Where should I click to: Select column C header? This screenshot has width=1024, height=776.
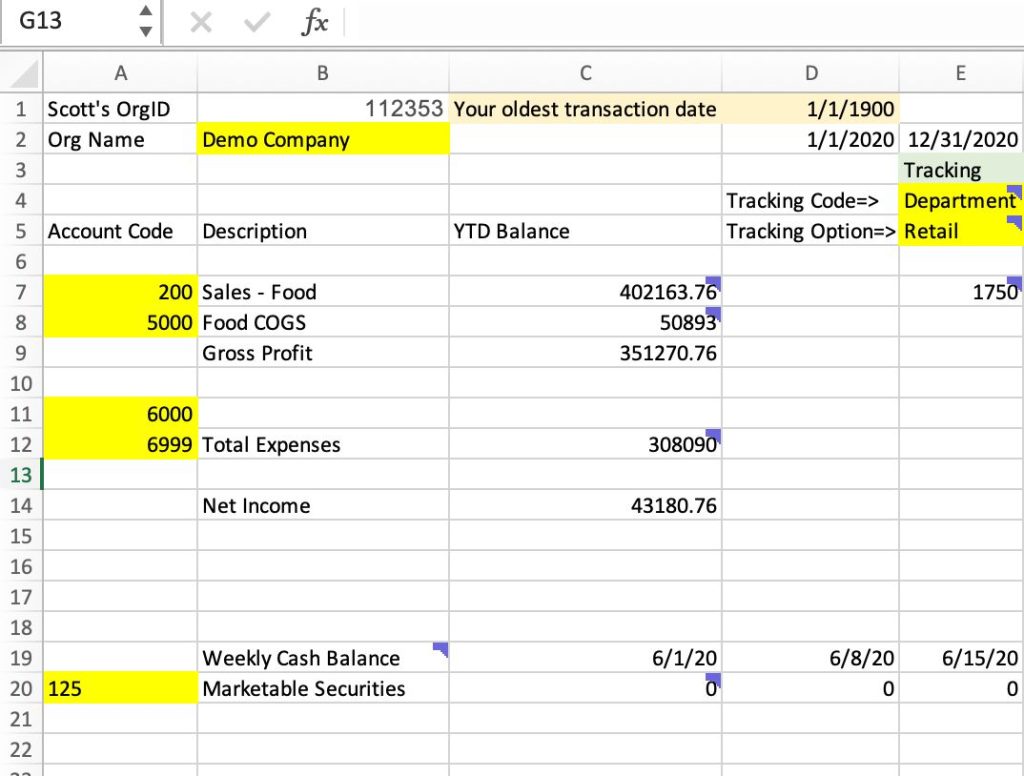click(x=585, y=72)
